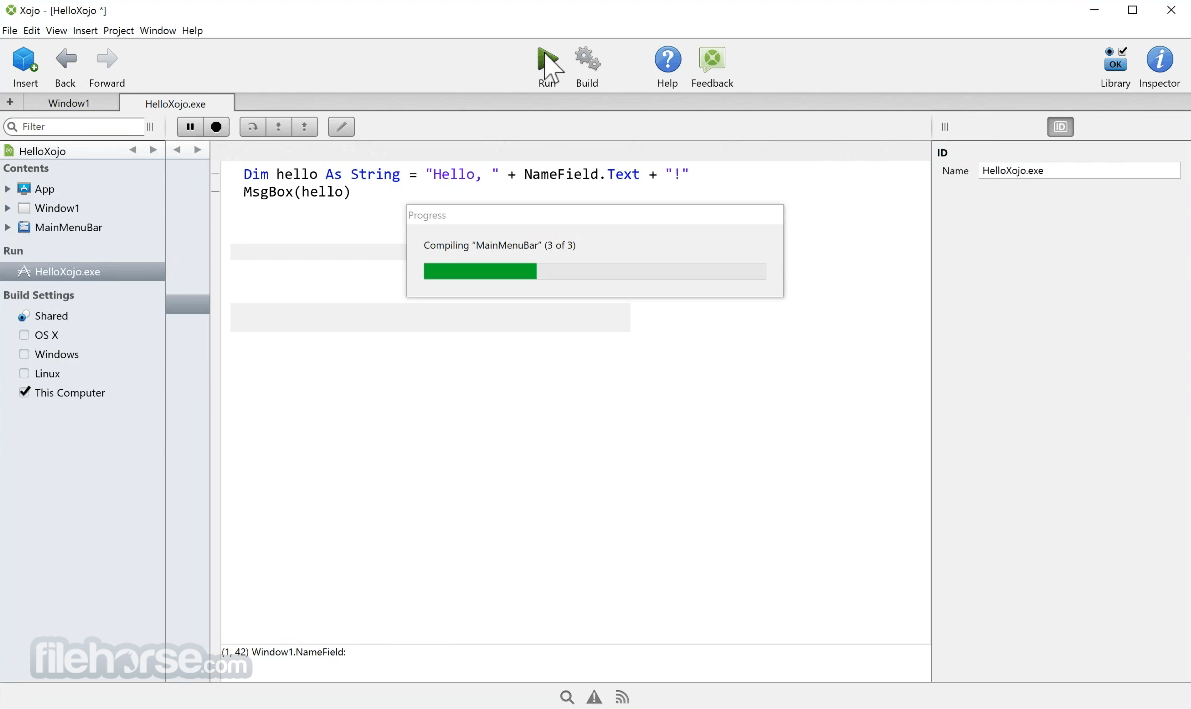The image size is (1191, 709).
Task: Pause the debugger
Action: pyautogui.click(x=190, y=127)
